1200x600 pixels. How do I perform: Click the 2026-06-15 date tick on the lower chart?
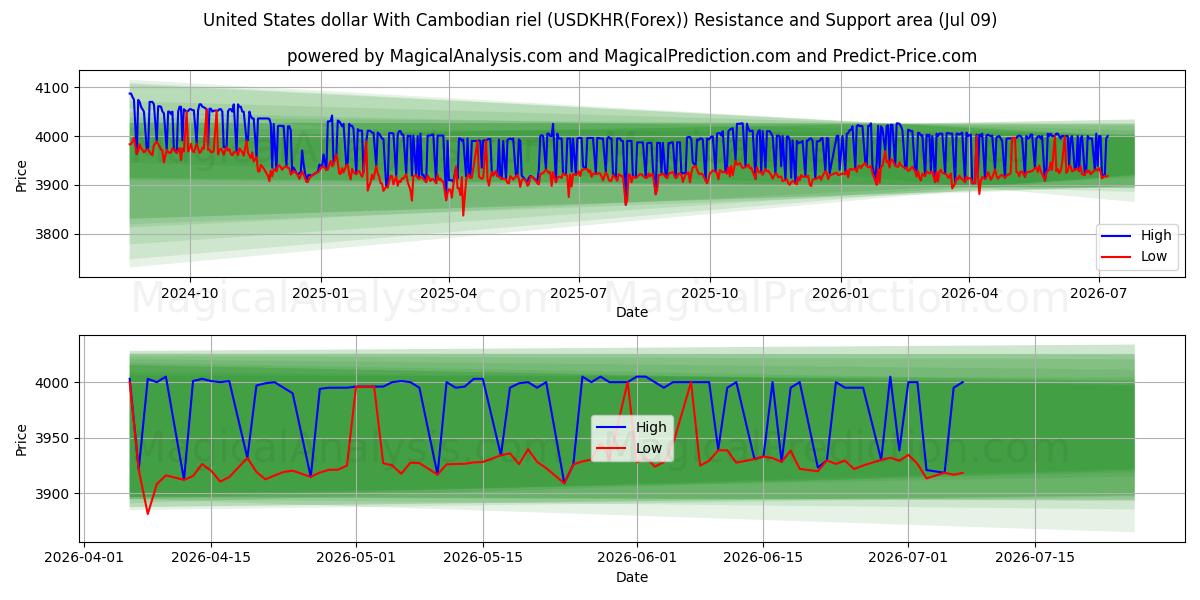(x=764, y=558)
